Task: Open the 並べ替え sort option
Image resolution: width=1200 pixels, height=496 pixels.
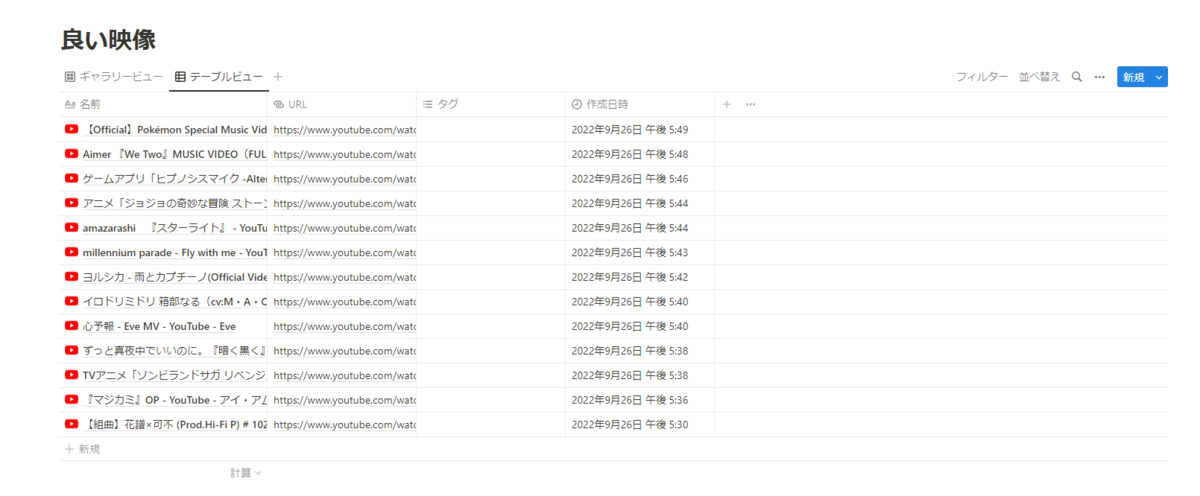Action: click(x=1040, y=77)
